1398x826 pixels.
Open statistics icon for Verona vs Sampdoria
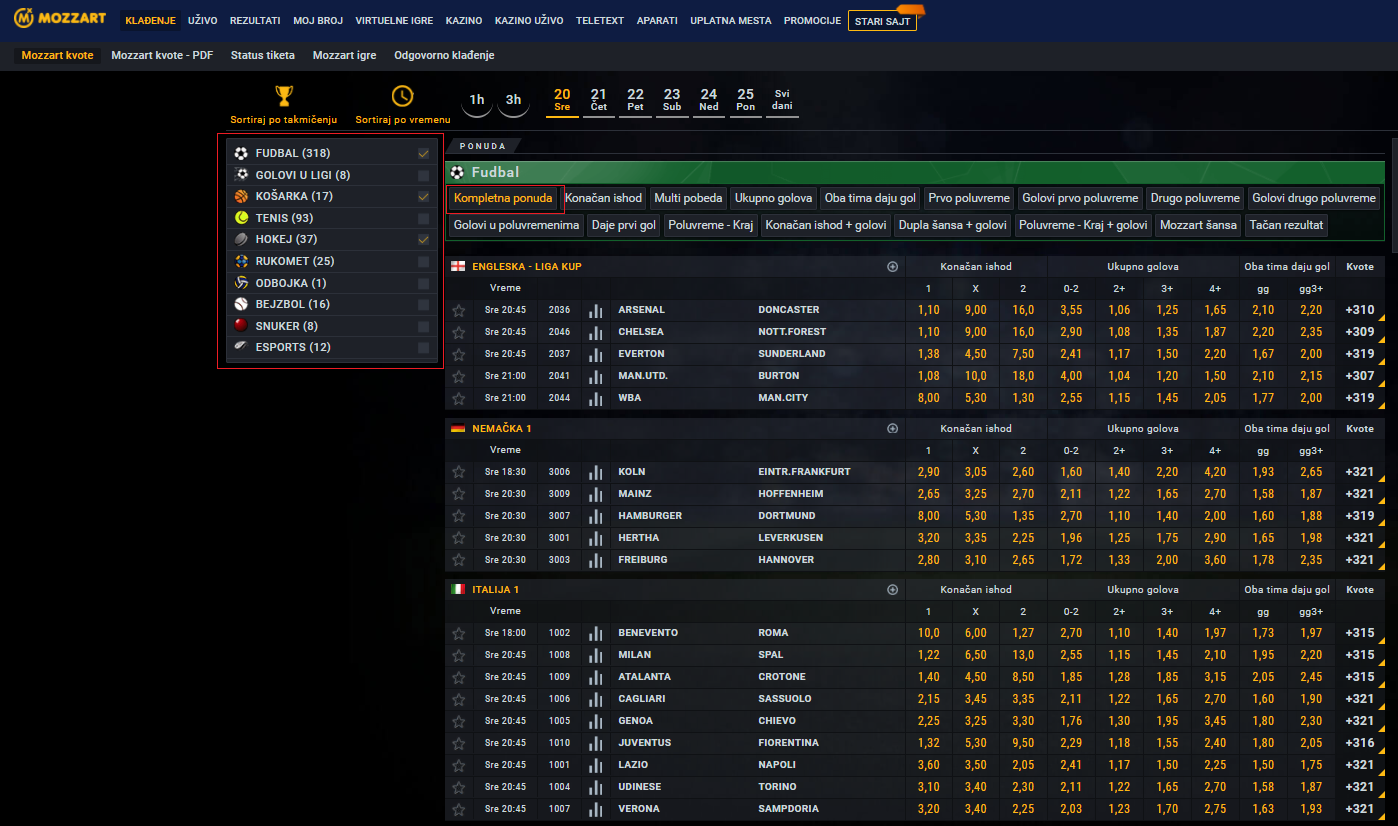pos(596,809)
